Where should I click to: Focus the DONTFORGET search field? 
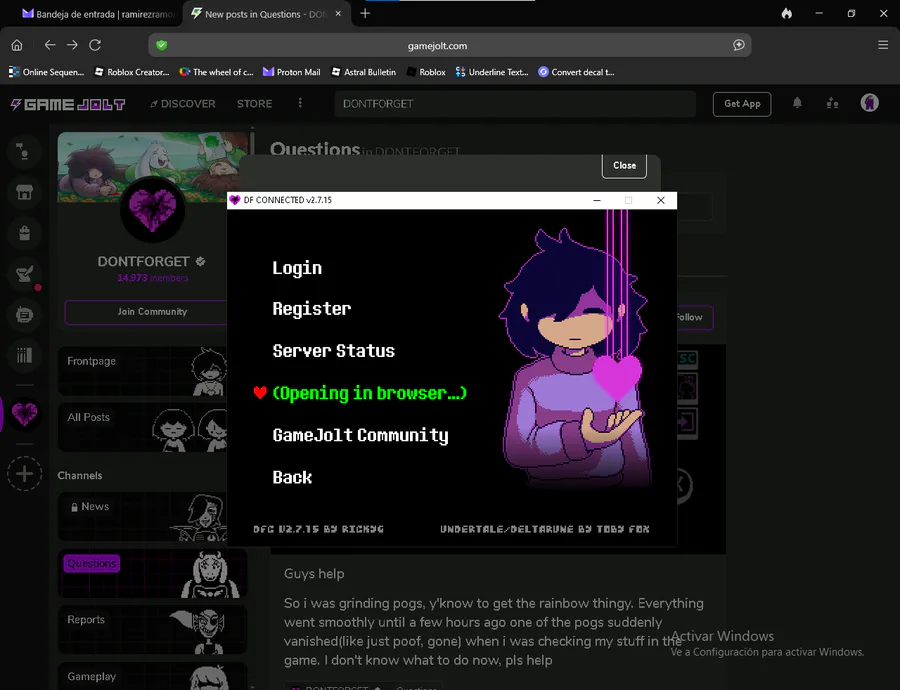pyautogui.click(x=515, y=104)
